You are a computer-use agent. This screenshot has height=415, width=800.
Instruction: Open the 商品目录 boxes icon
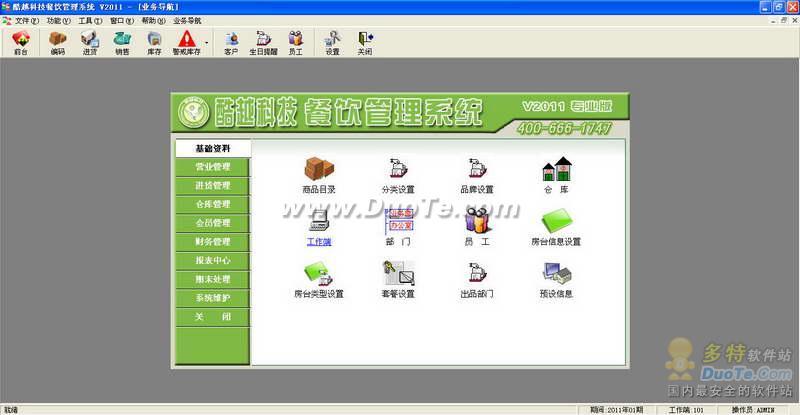pos(319,168)
